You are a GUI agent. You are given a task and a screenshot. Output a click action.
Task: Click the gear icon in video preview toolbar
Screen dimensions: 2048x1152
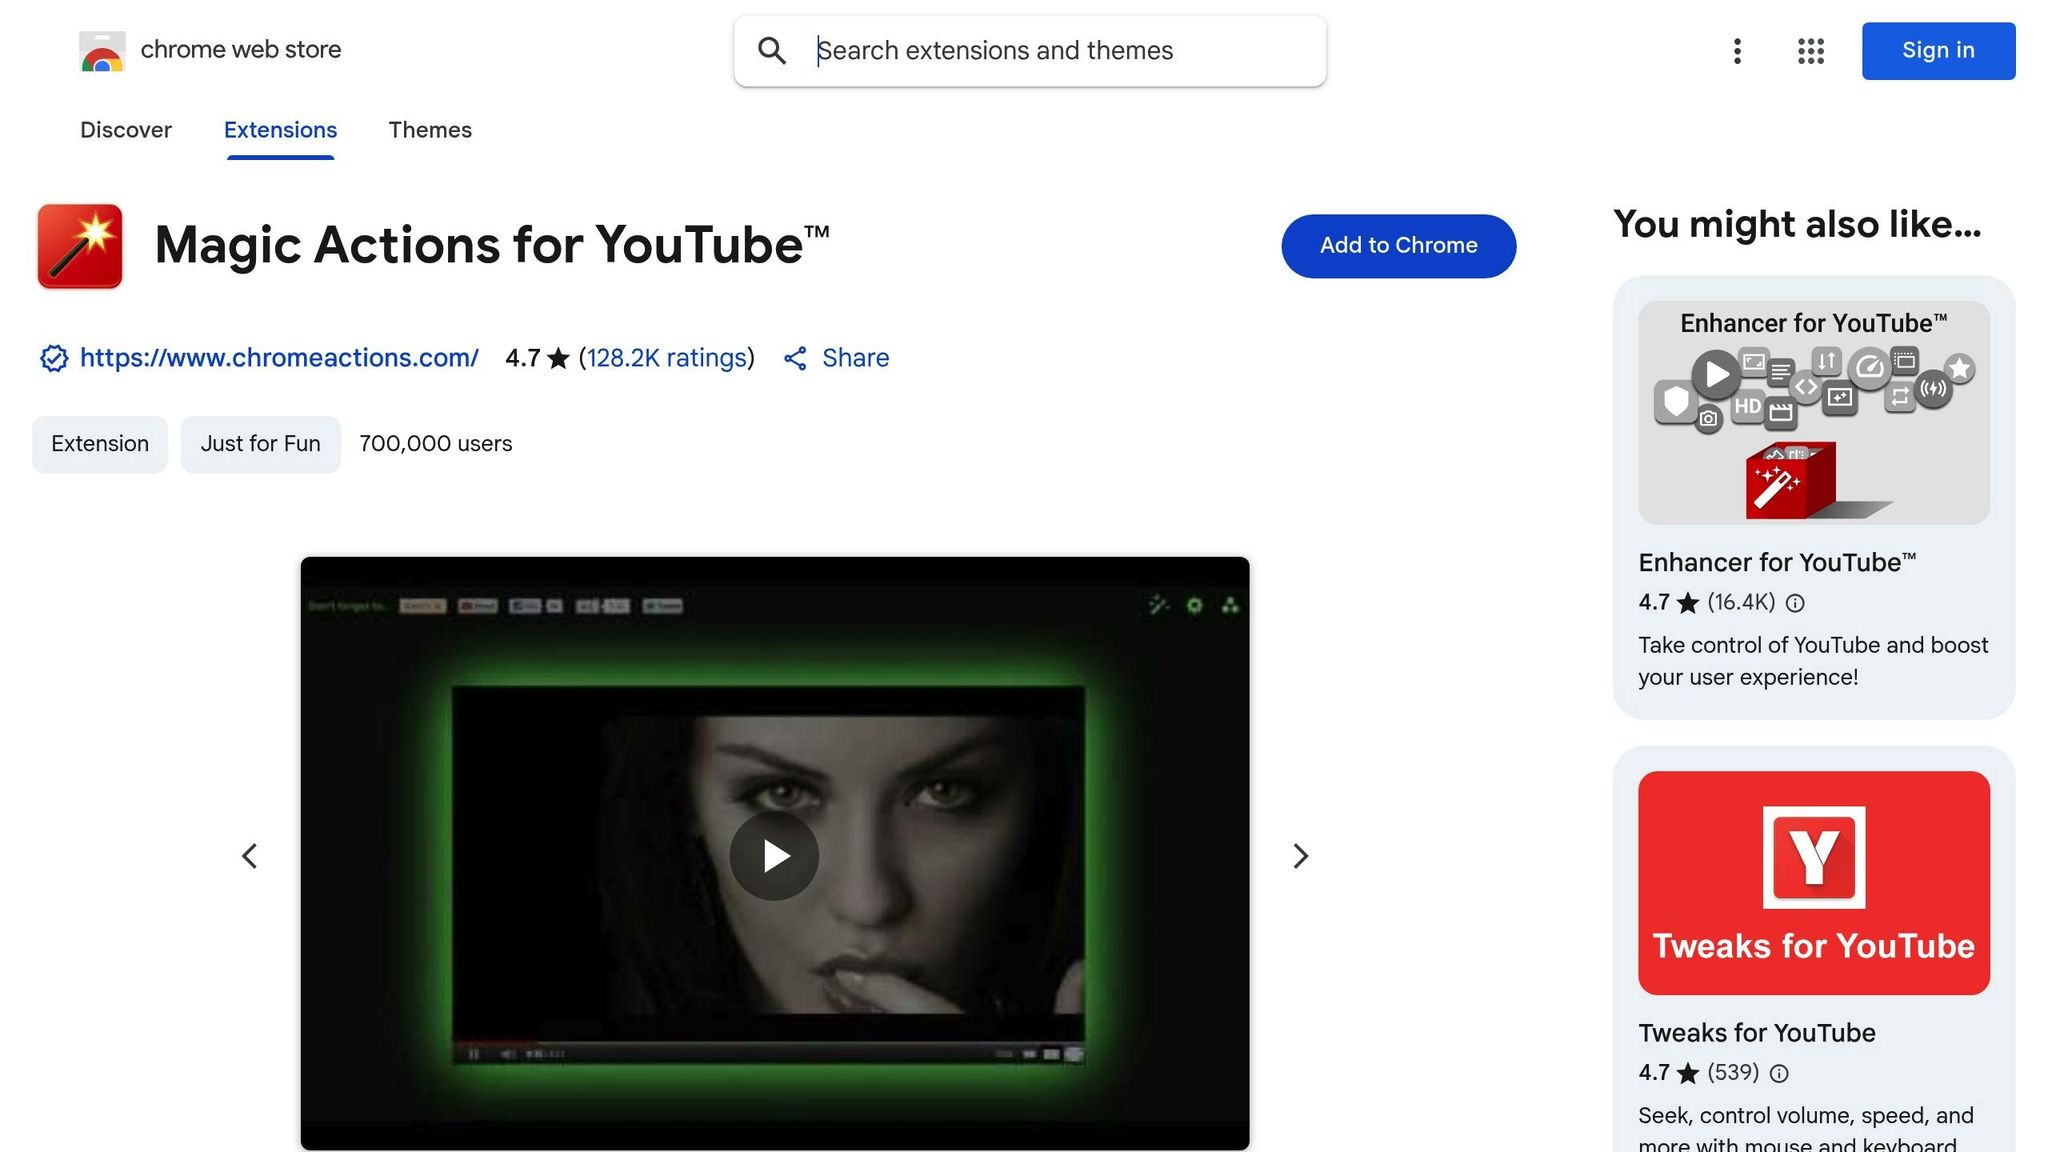[1194, 605]
